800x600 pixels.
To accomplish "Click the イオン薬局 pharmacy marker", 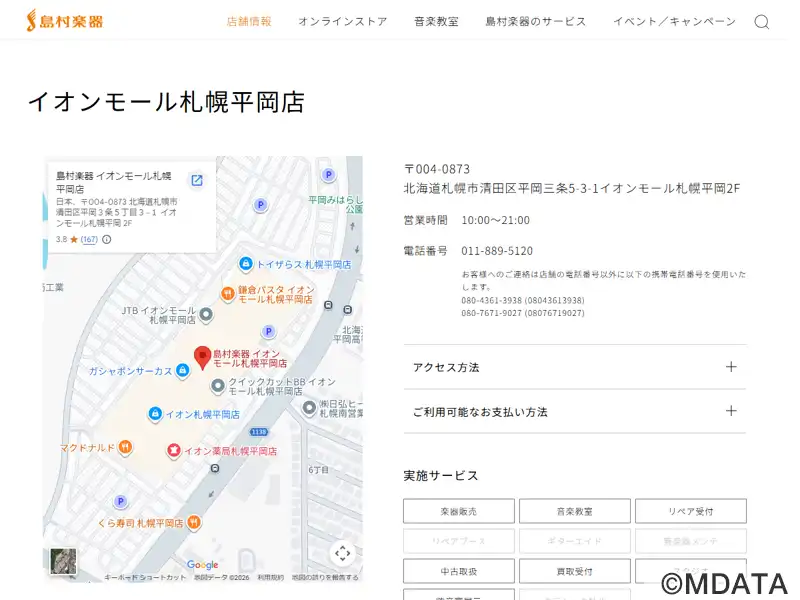I will pyautogui.click(x=174, y=451).
